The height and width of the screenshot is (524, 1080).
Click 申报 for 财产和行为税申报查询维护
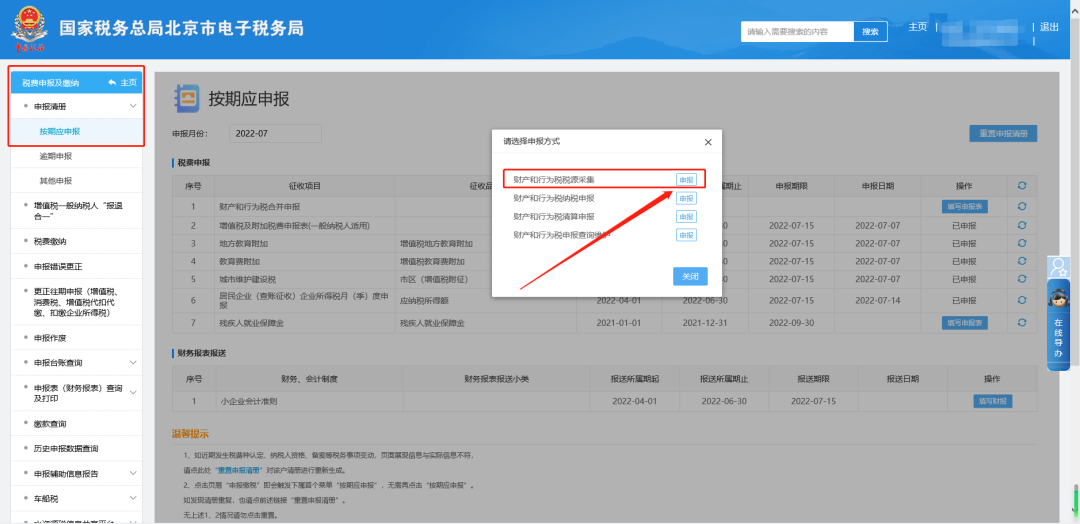coord(686,235)
